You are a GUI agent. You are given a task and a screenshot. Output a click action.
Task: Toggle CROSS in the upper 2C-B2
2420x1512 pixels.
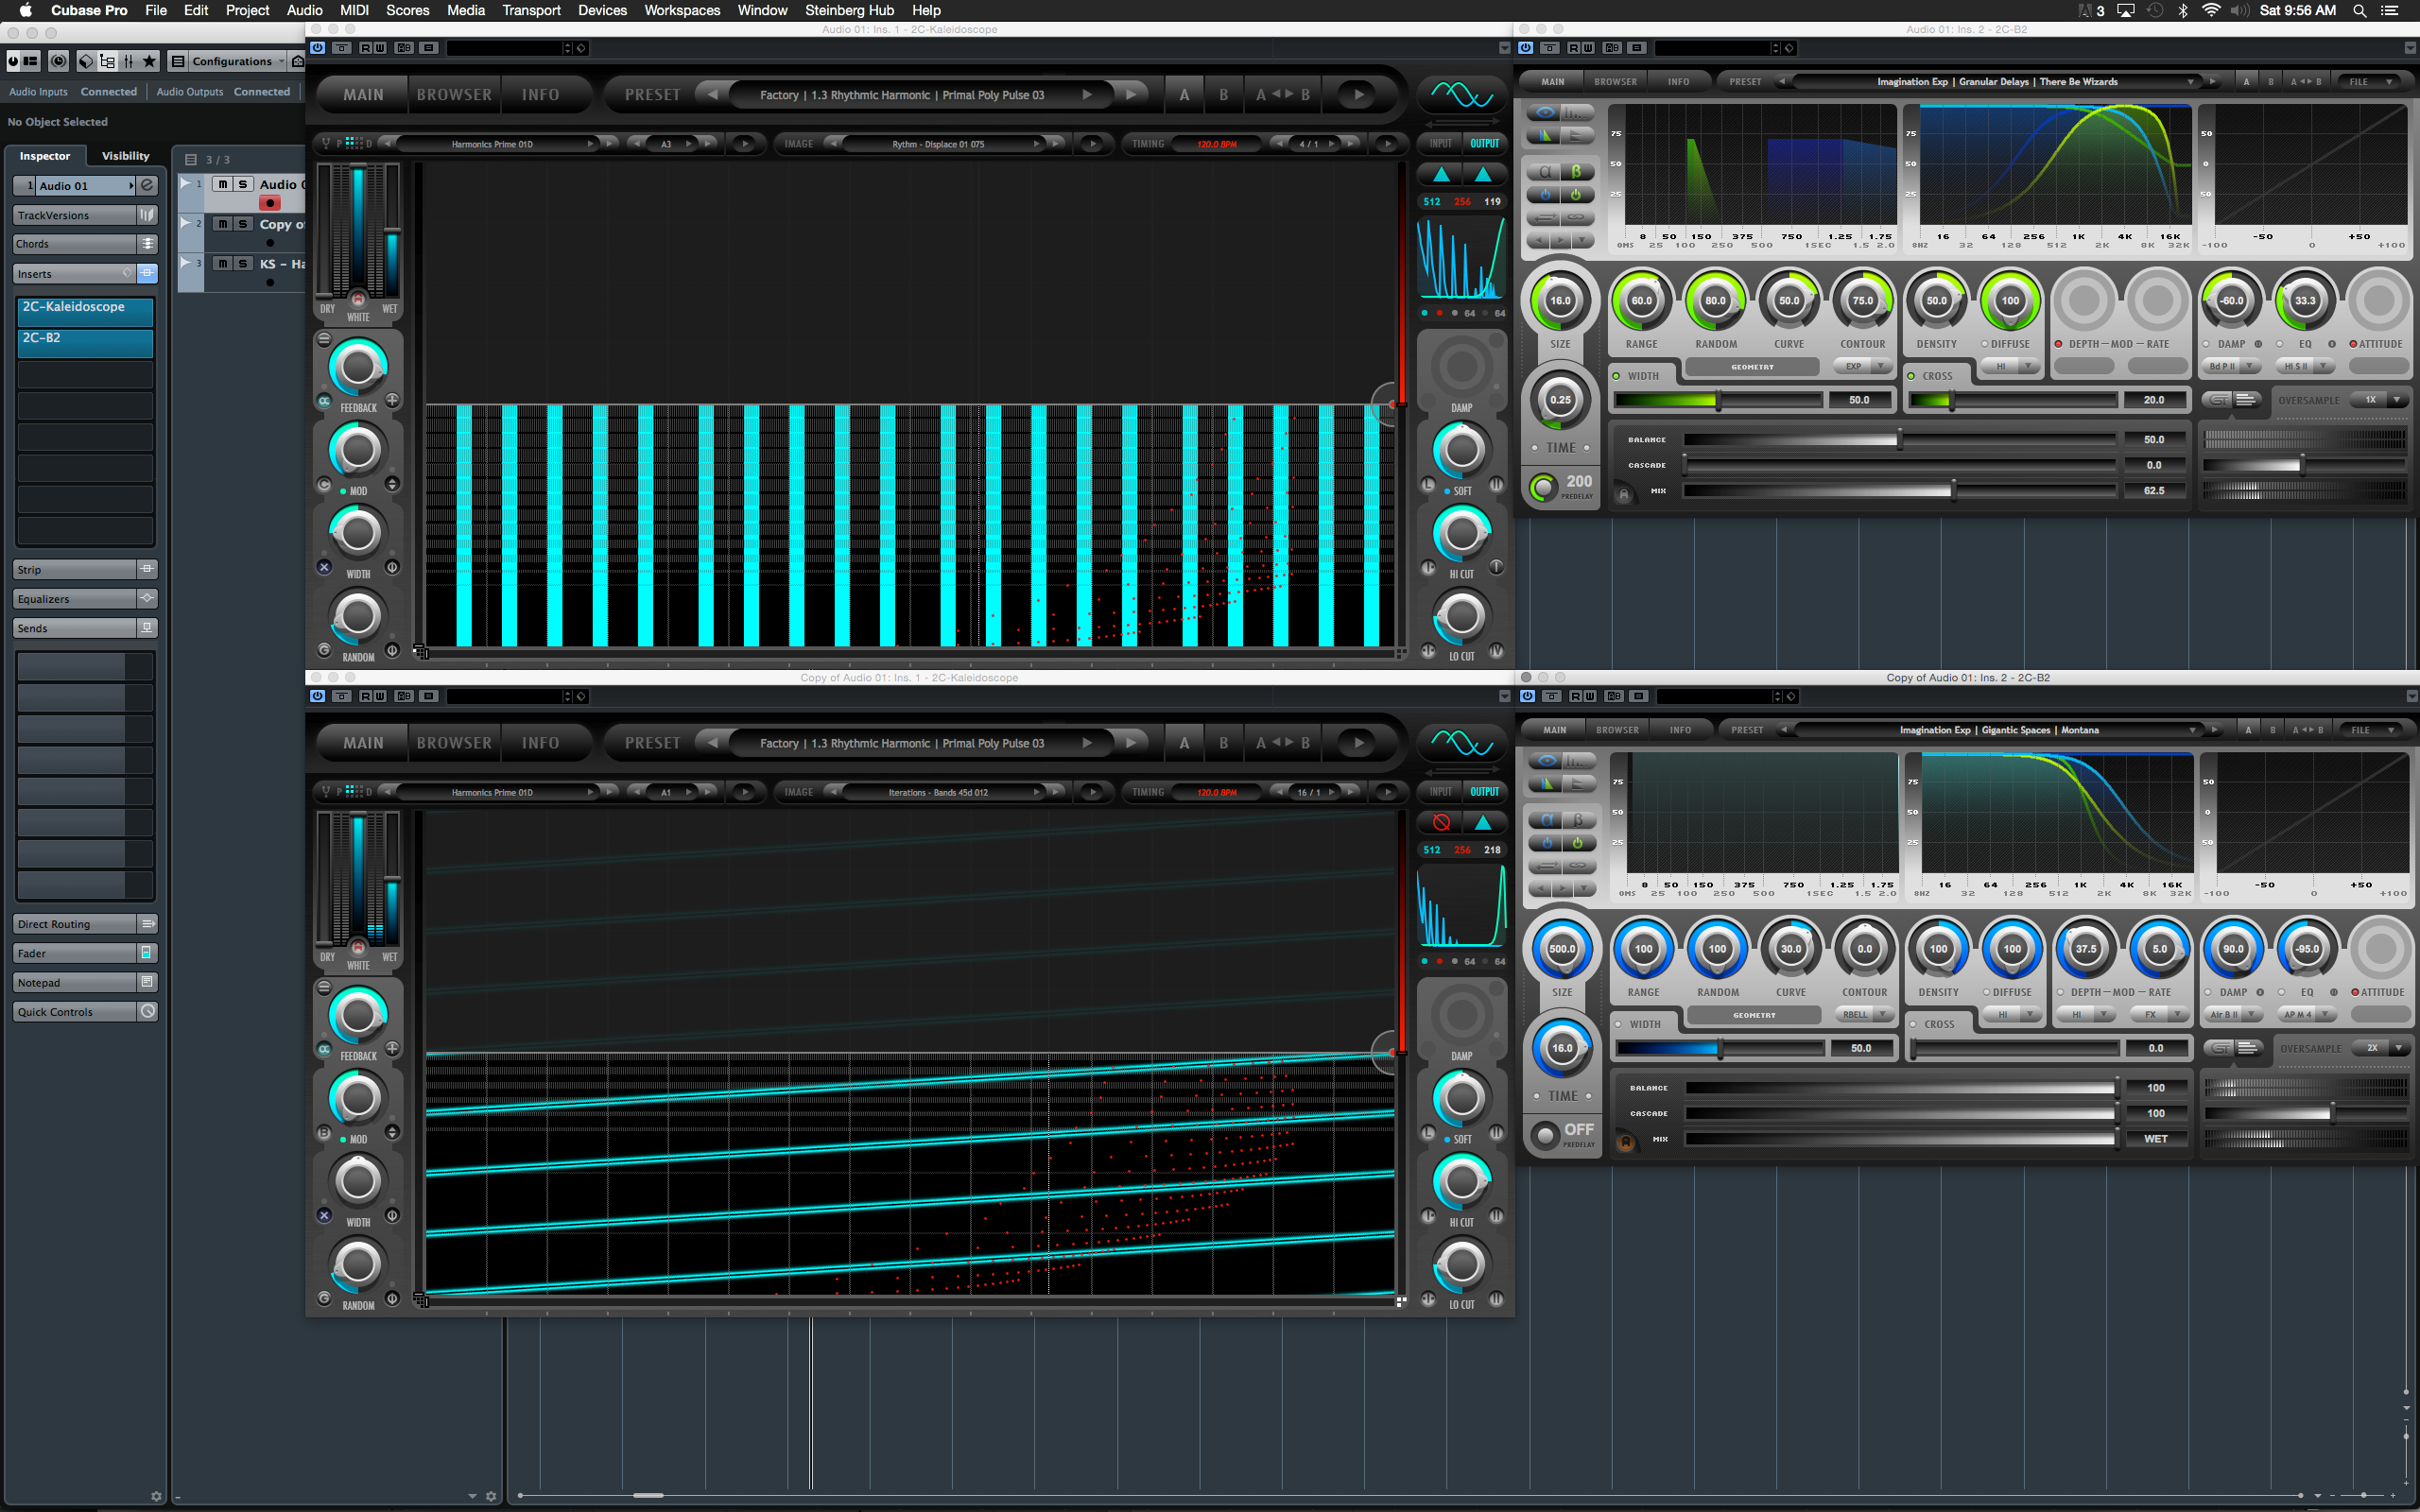[x=1911, y=376]
